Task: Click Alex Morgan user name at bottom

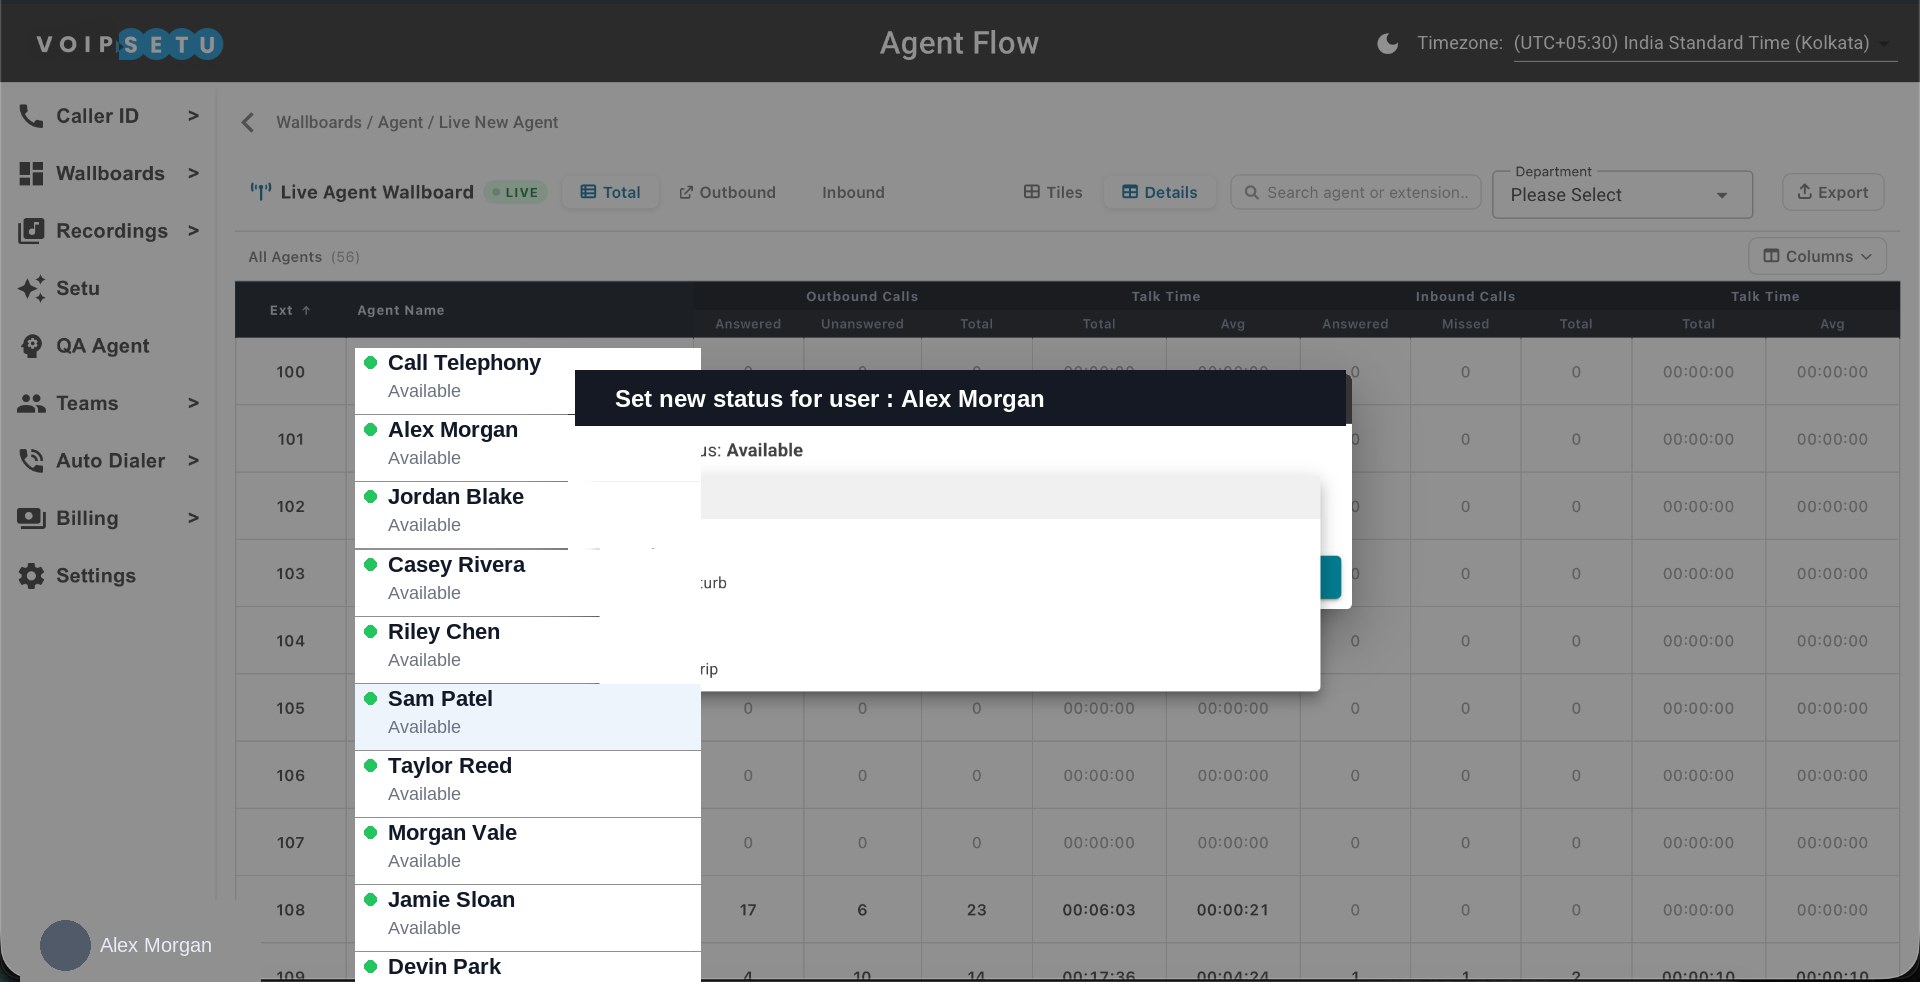Action: (156, 945)
